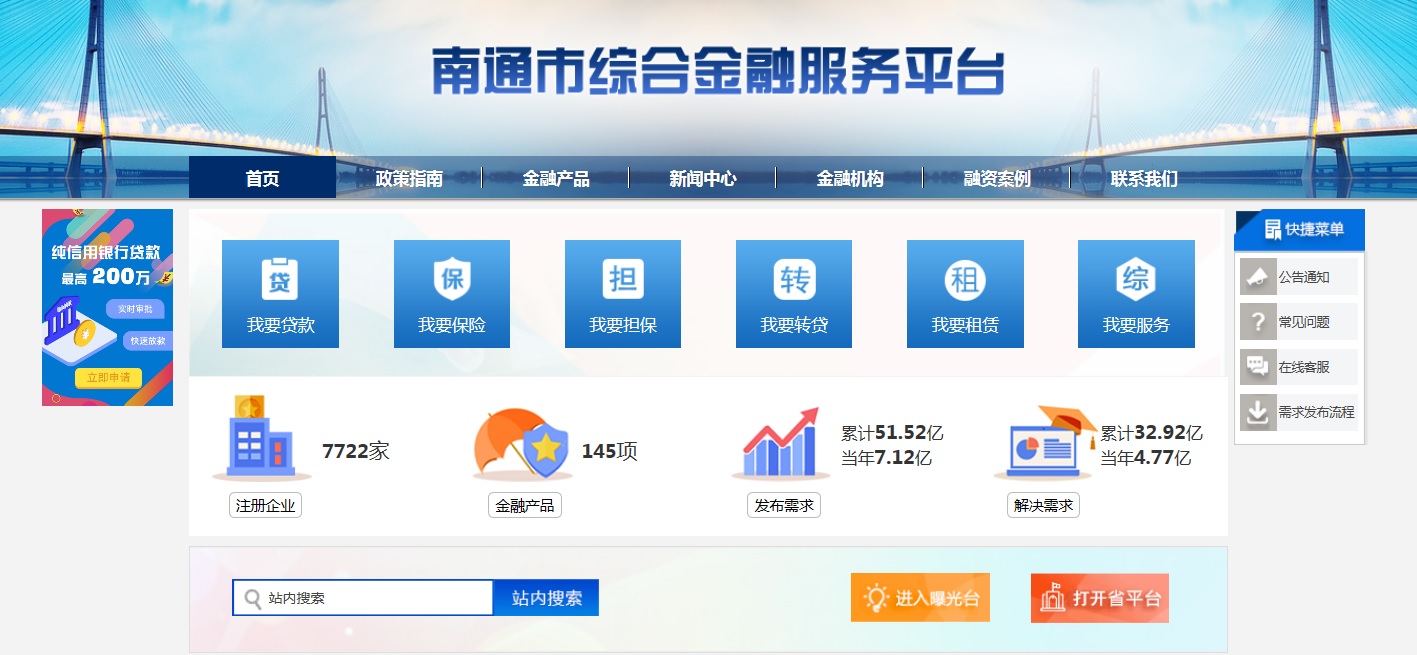Open the 新闻中心 navigation item
This screenshot has height=655, width=1417.
[x=703, y=179]
